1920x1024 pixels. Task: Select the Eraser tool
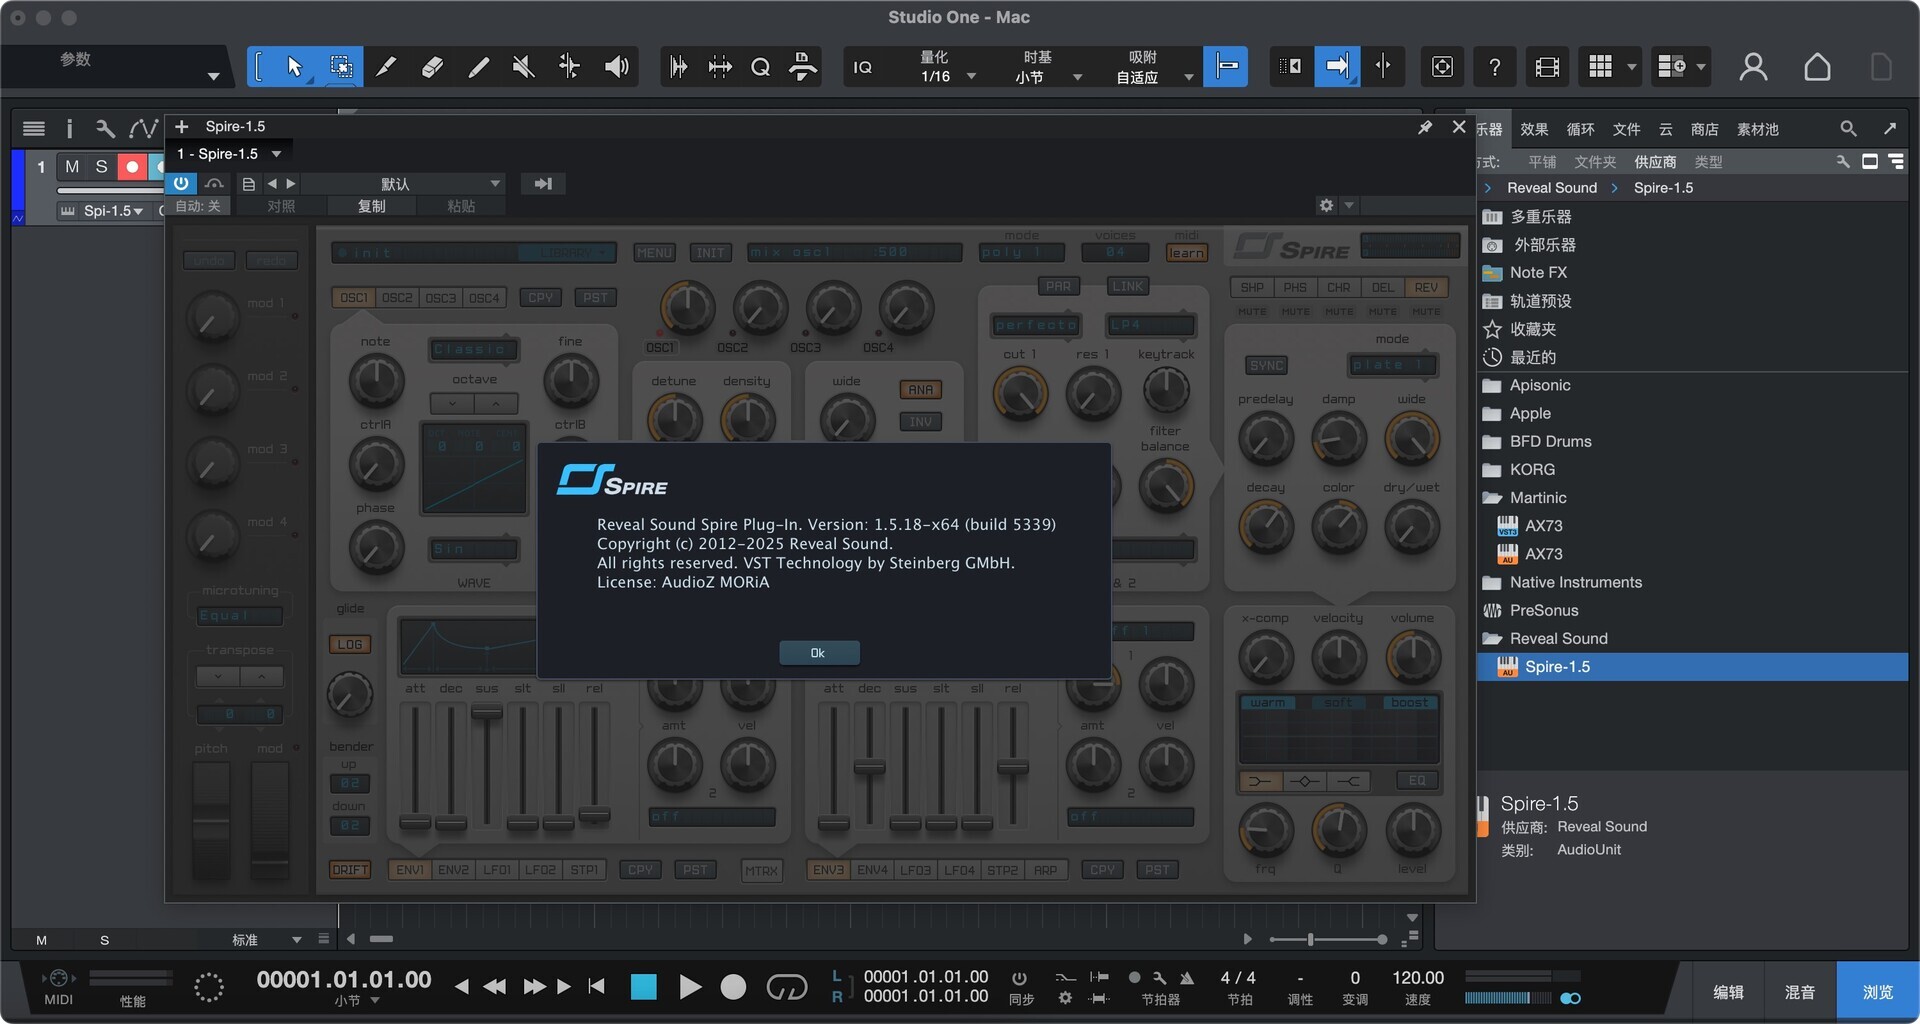point(432,67)
